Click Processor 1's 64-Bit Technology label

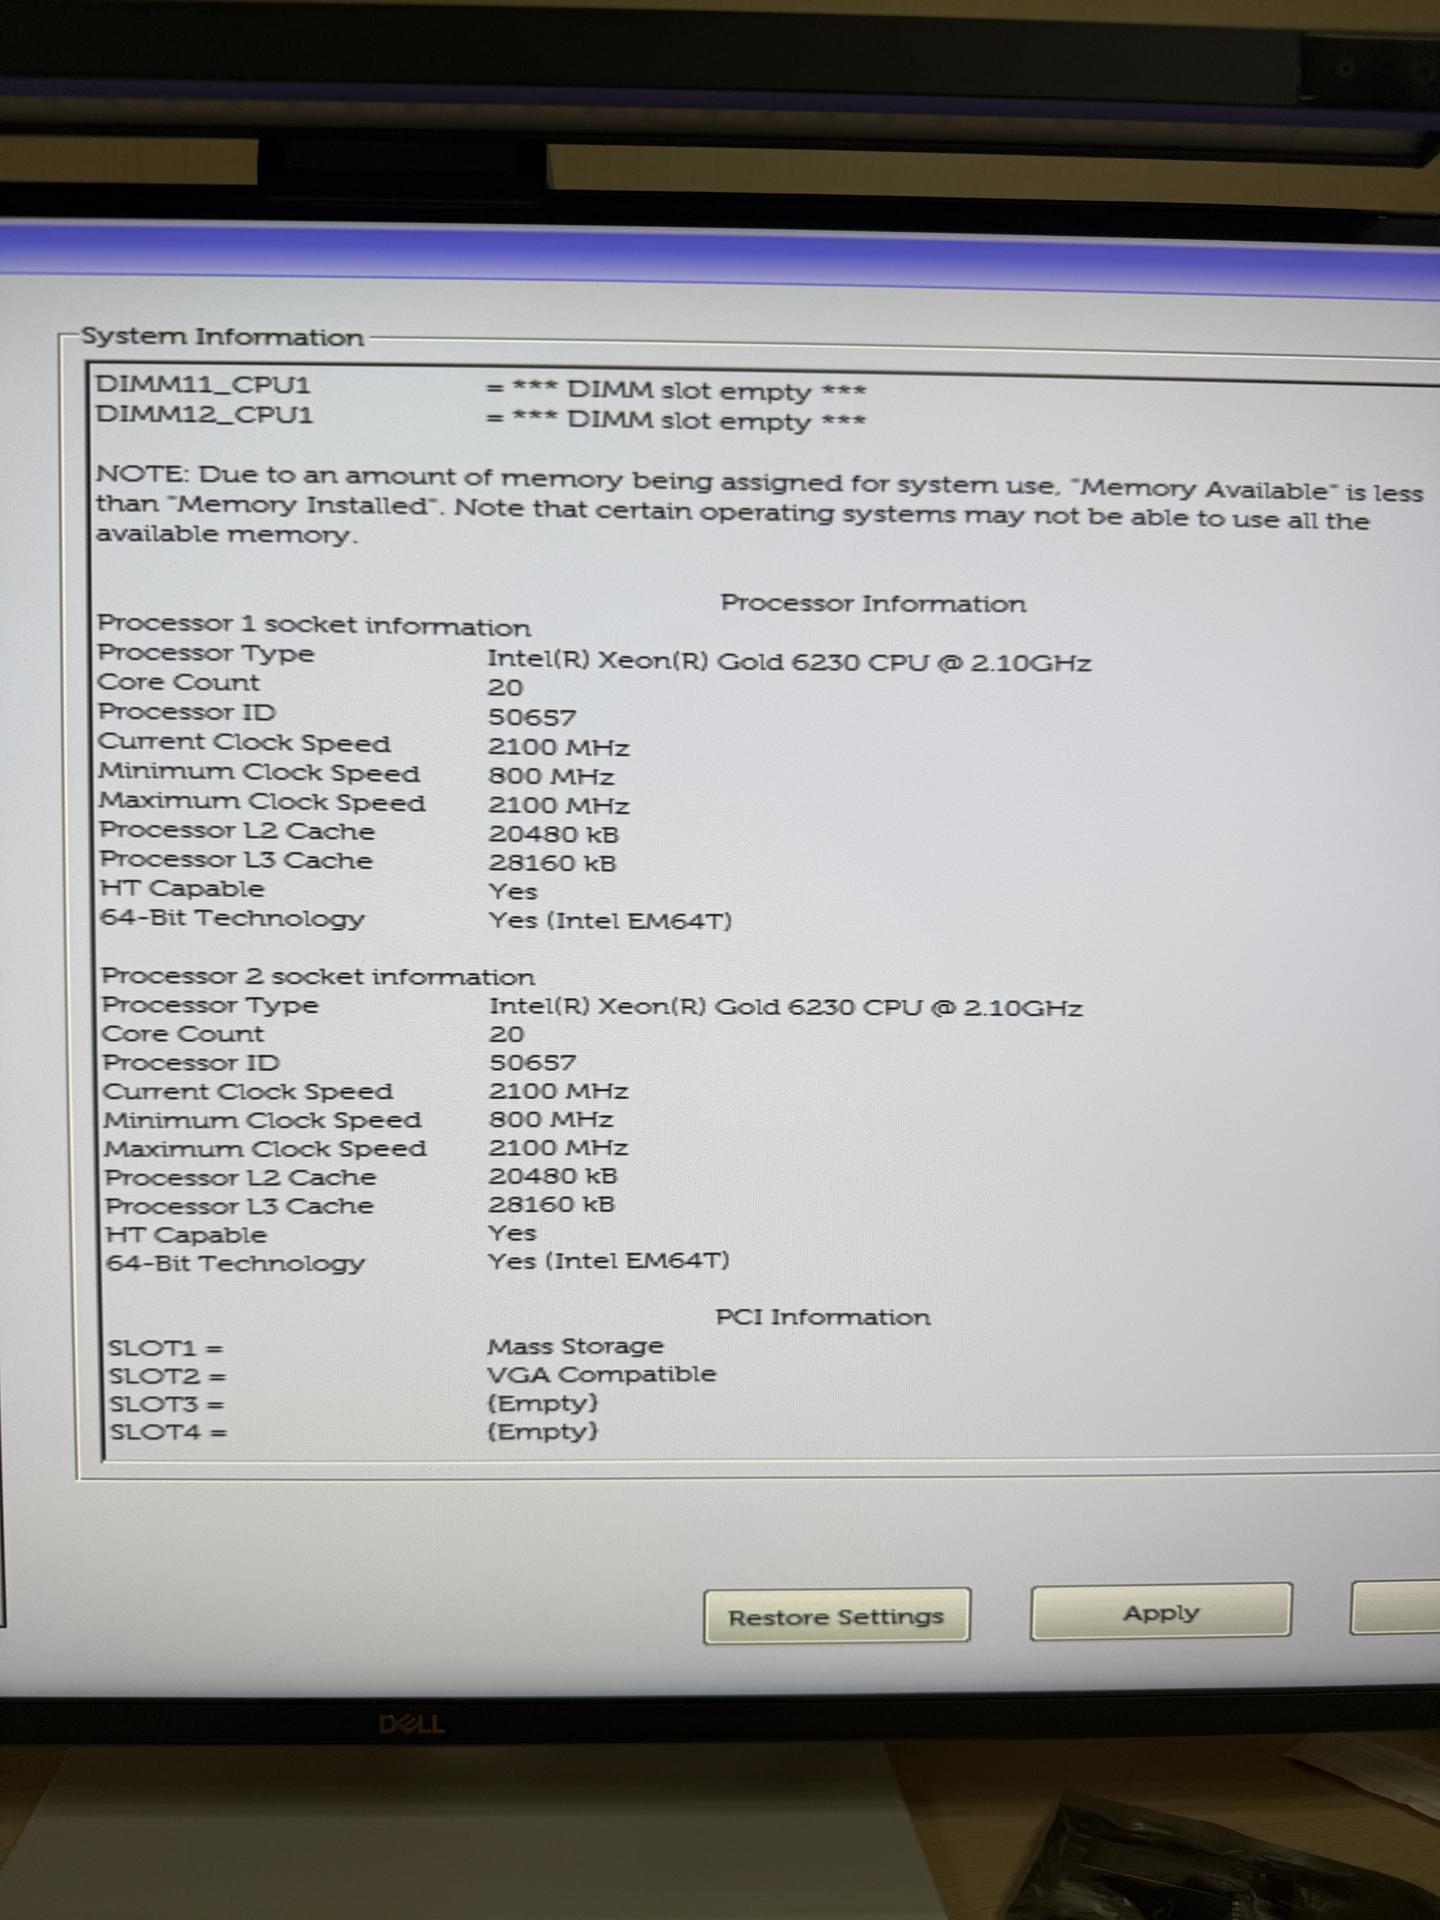tap(232, 918)
